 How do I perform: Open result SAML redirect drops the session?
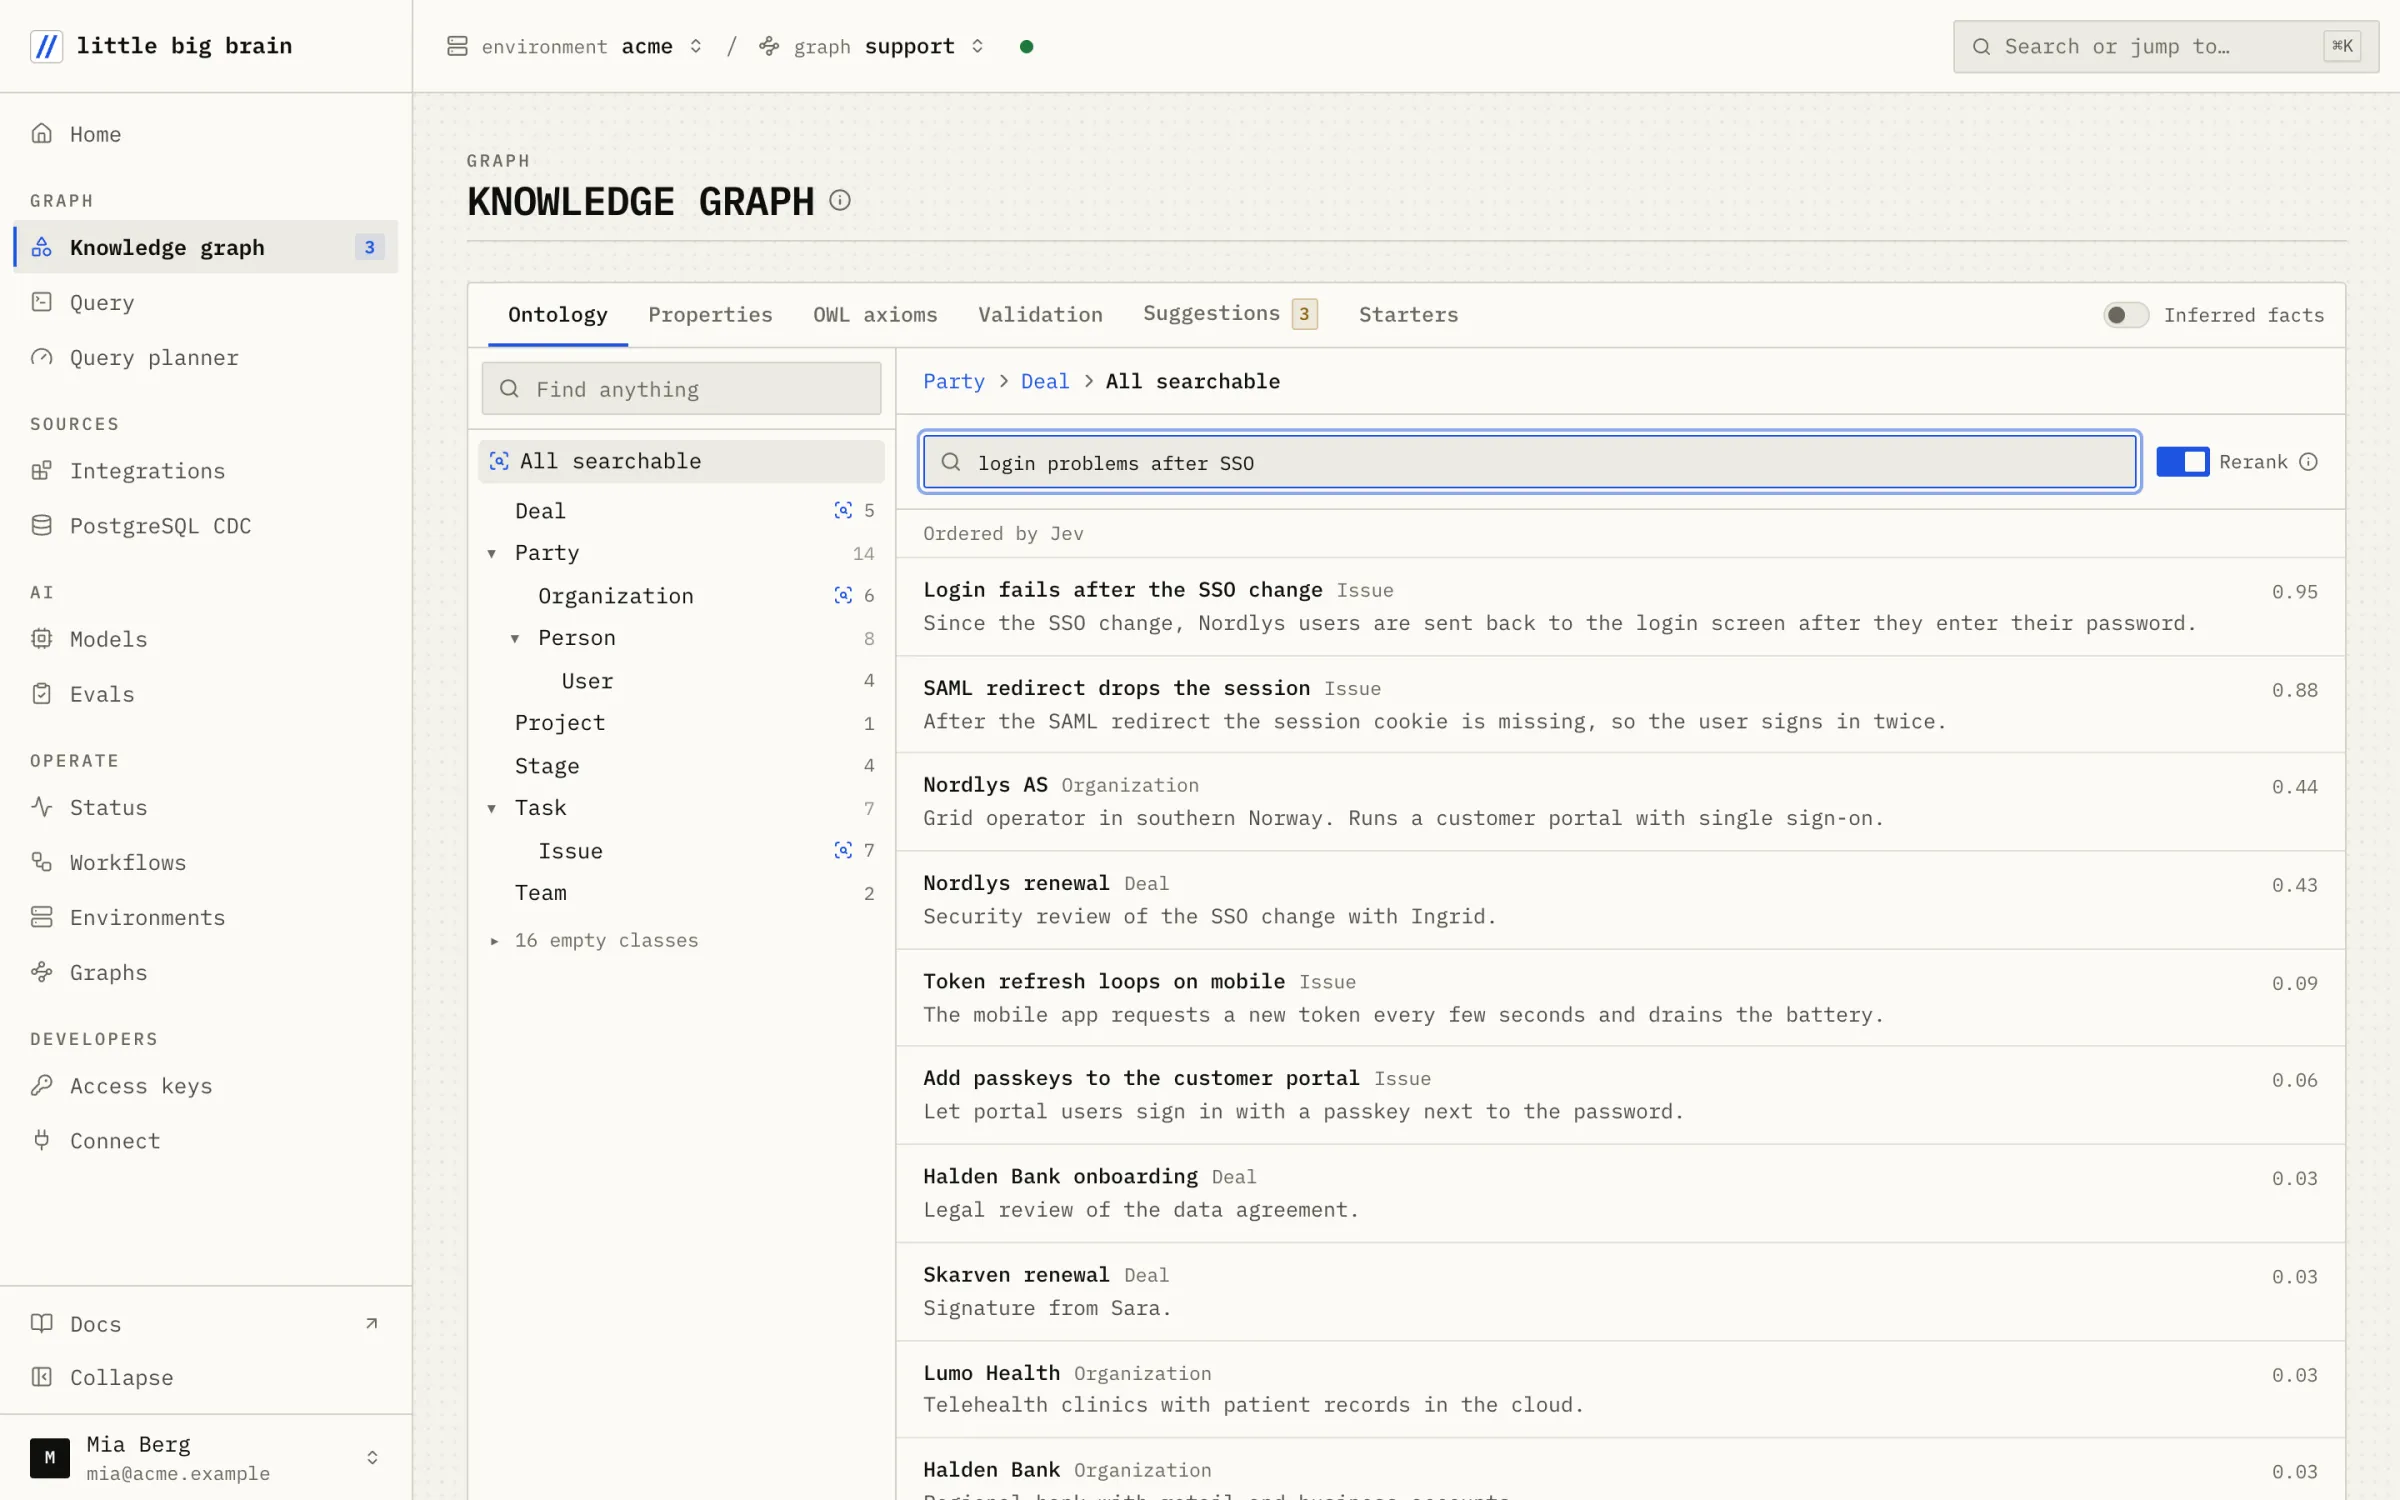(x=1620, y=704)
